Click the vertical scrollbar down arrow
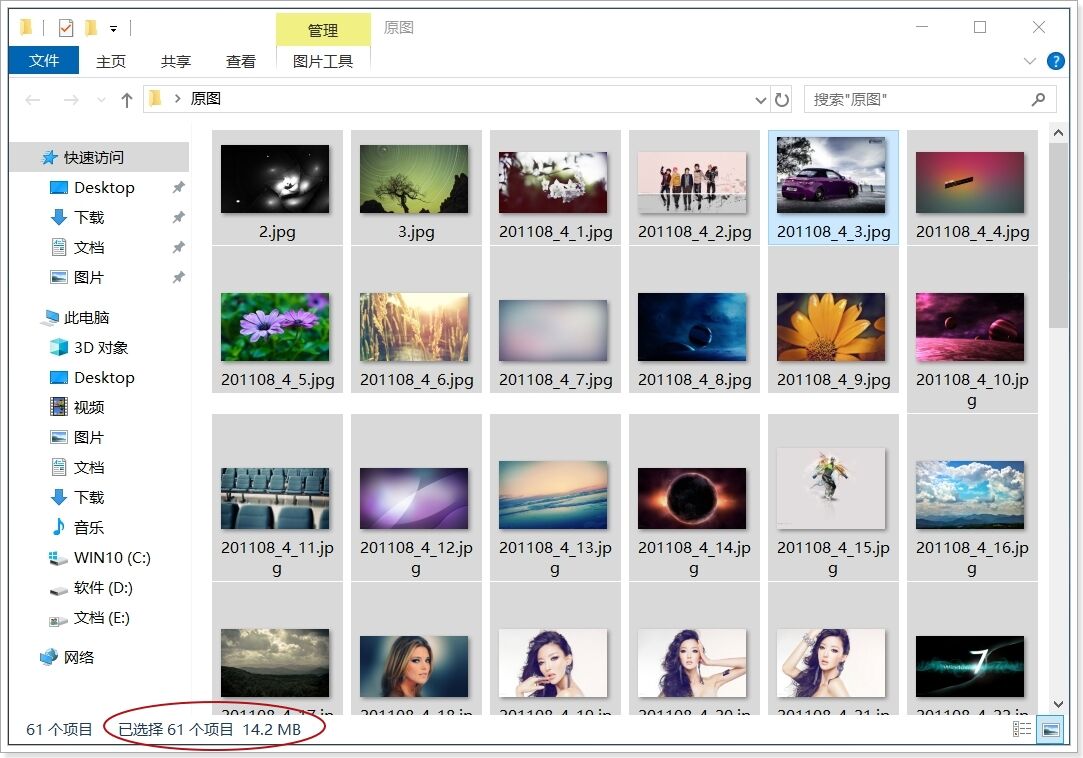 (1058, 705)
